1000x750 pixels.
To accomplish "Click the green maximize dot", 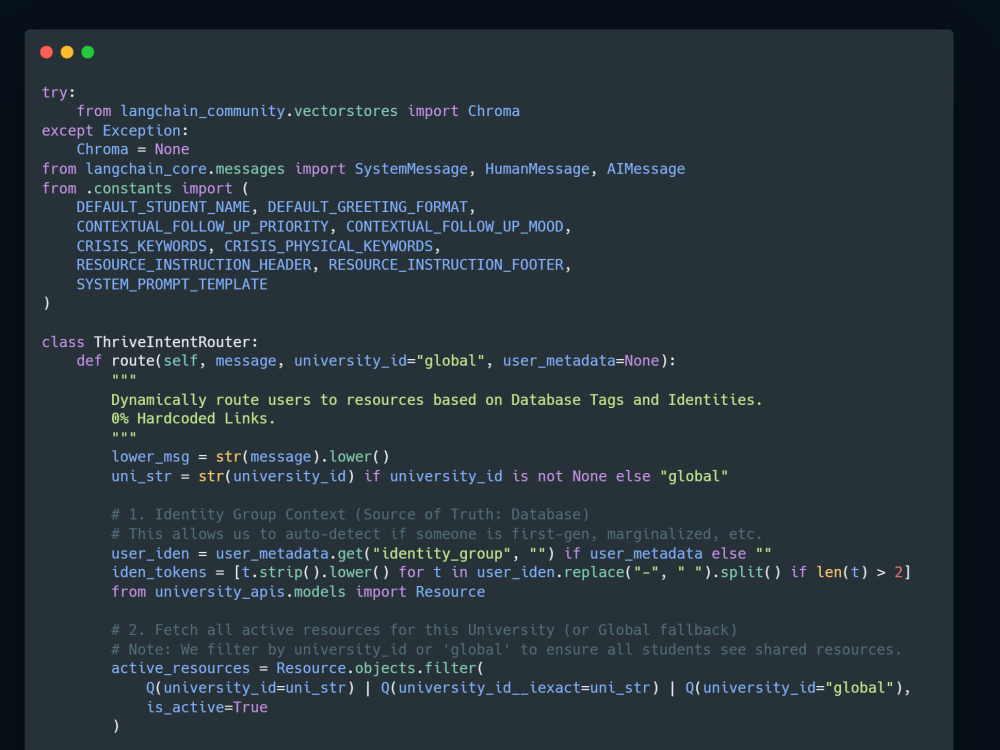I will click(x=88, y=52).
